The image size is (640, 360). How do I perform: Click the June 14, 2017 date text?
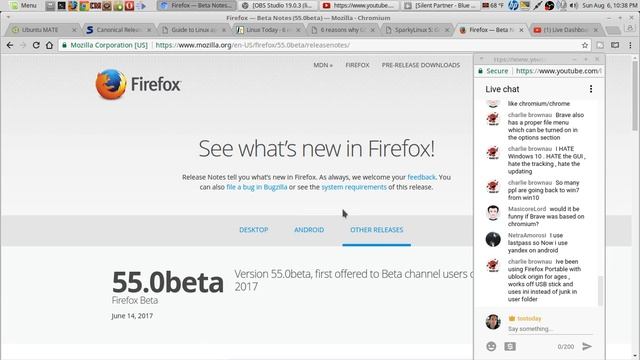click(132, 316)
